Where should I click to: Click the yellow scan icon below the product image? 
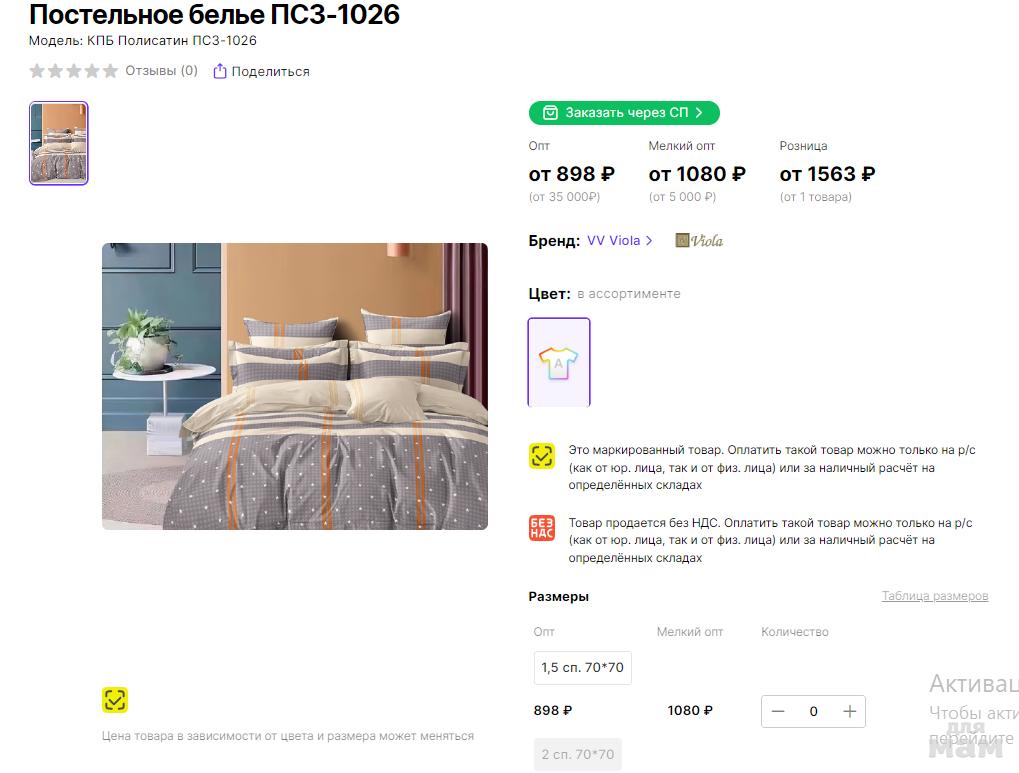tap(115, 700)
